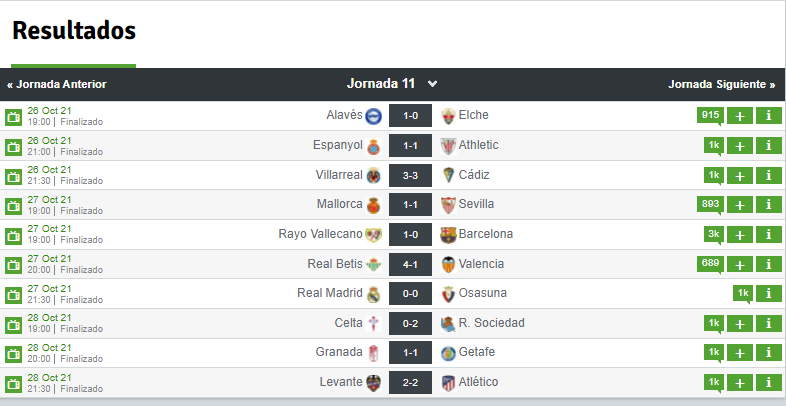786x406 pixels.
Task: Click the Atlético crest icon
Action: tap(448, 383)
